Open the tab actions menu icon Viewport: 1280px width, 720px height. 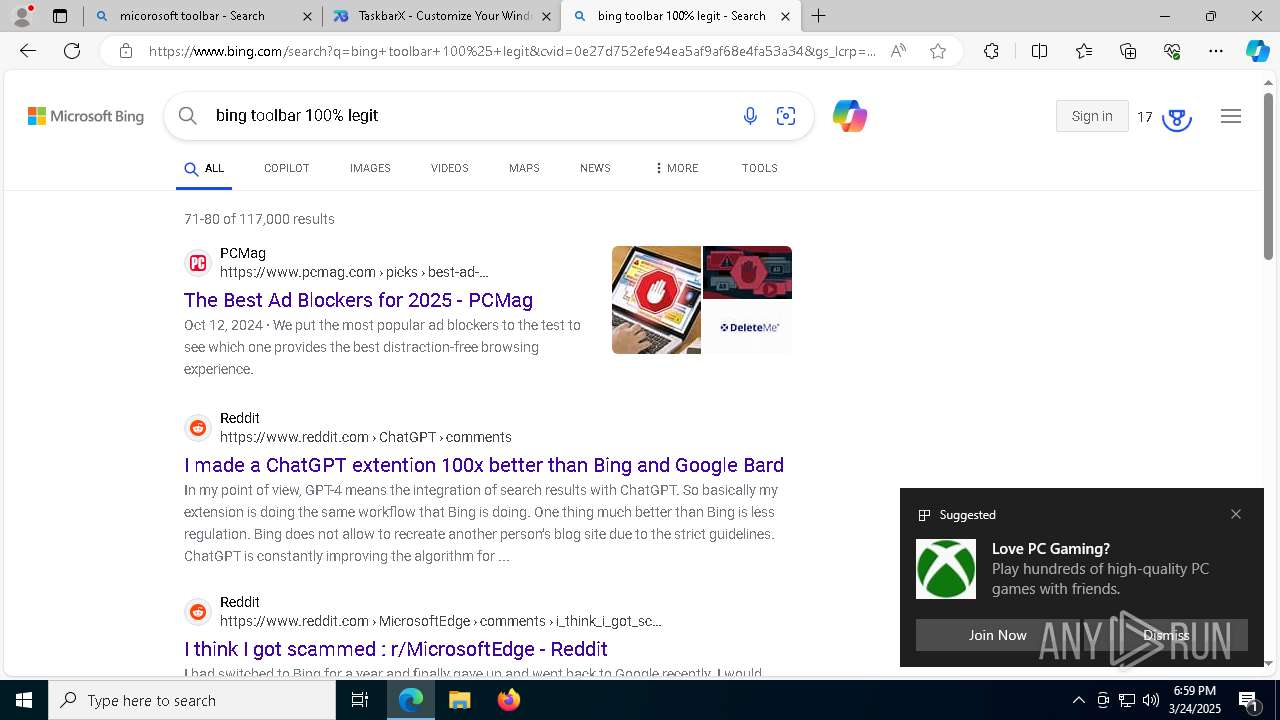60,16
